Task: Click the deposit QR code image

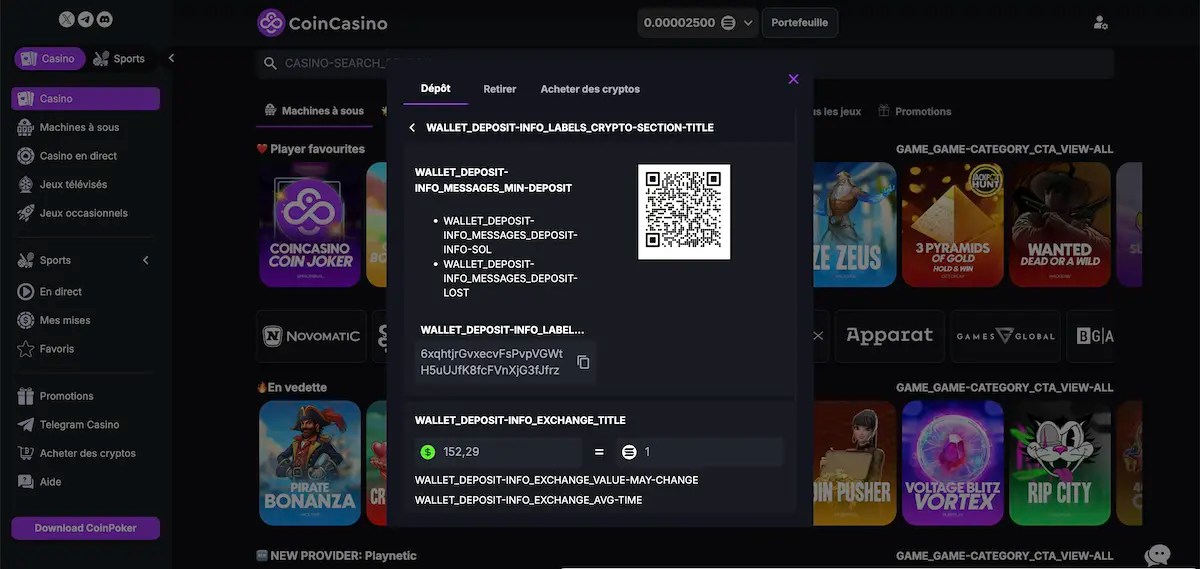Action: click(684, 211)
